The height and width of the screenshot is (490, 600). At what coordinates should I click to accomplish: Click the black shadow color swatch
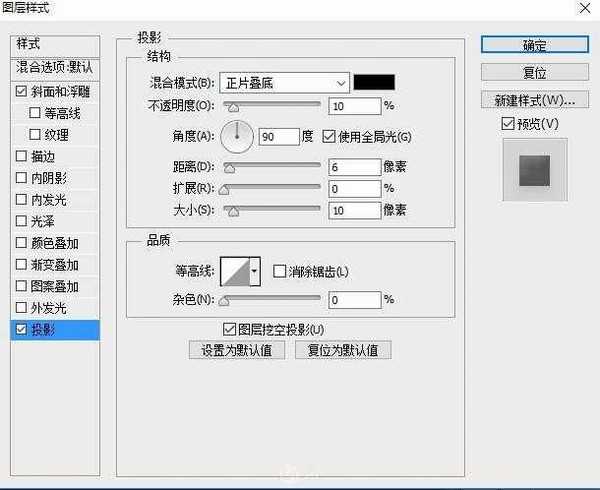(x=375, y=83)
